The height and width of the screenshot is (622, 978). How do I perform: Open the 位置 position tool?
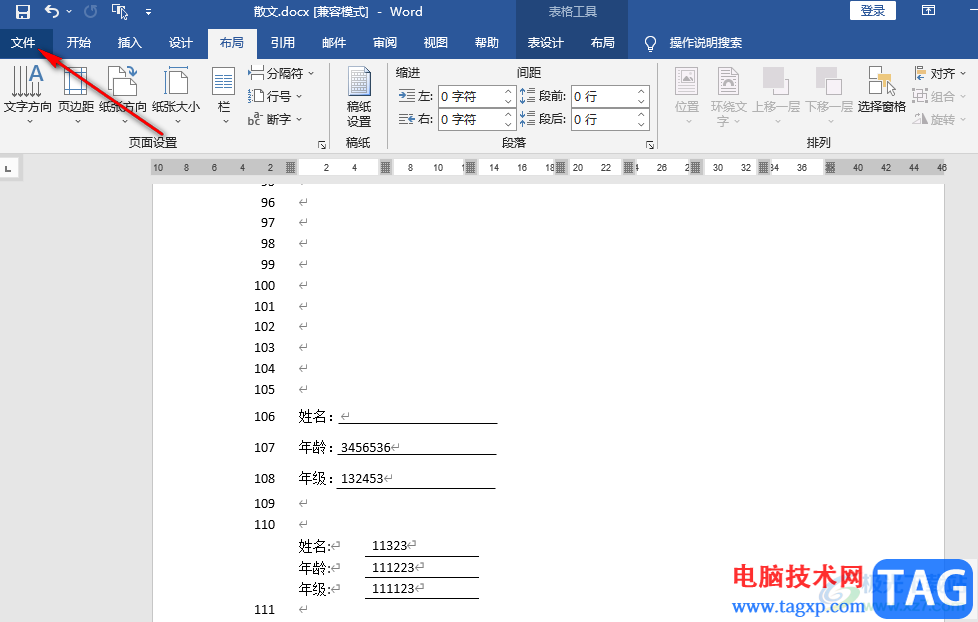[x=687, y=94]
